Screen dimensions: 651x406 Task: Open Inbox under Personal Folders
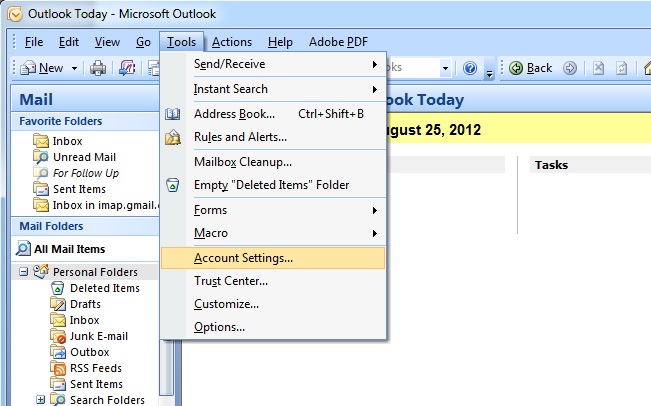[x=84, y=320]
